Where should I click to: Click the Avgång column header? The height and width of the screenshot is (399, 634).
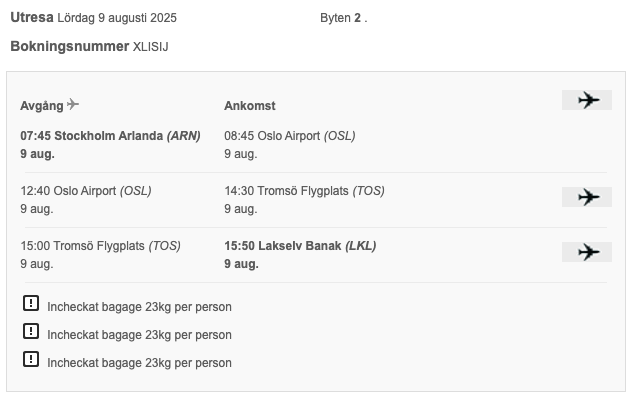(42, 106)
